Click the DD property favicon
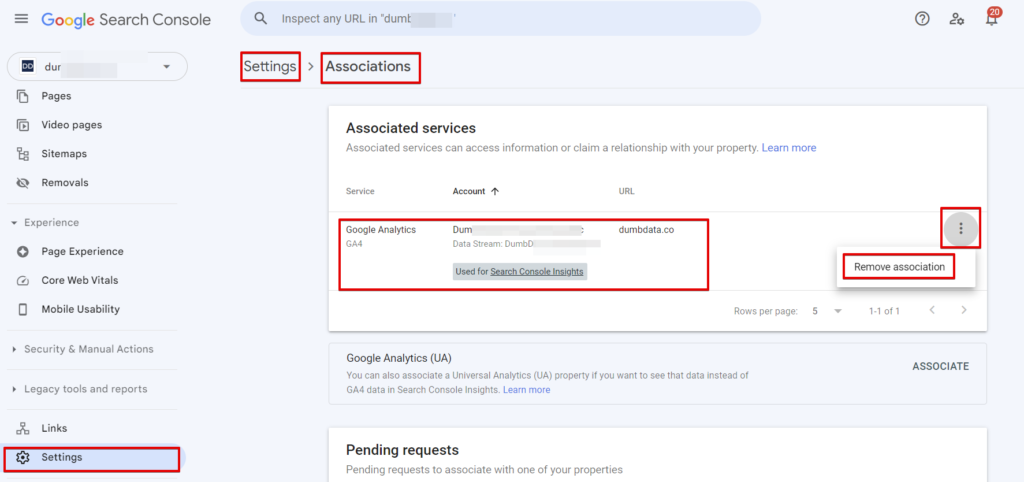1024x482 pixels. pos(28,67)
